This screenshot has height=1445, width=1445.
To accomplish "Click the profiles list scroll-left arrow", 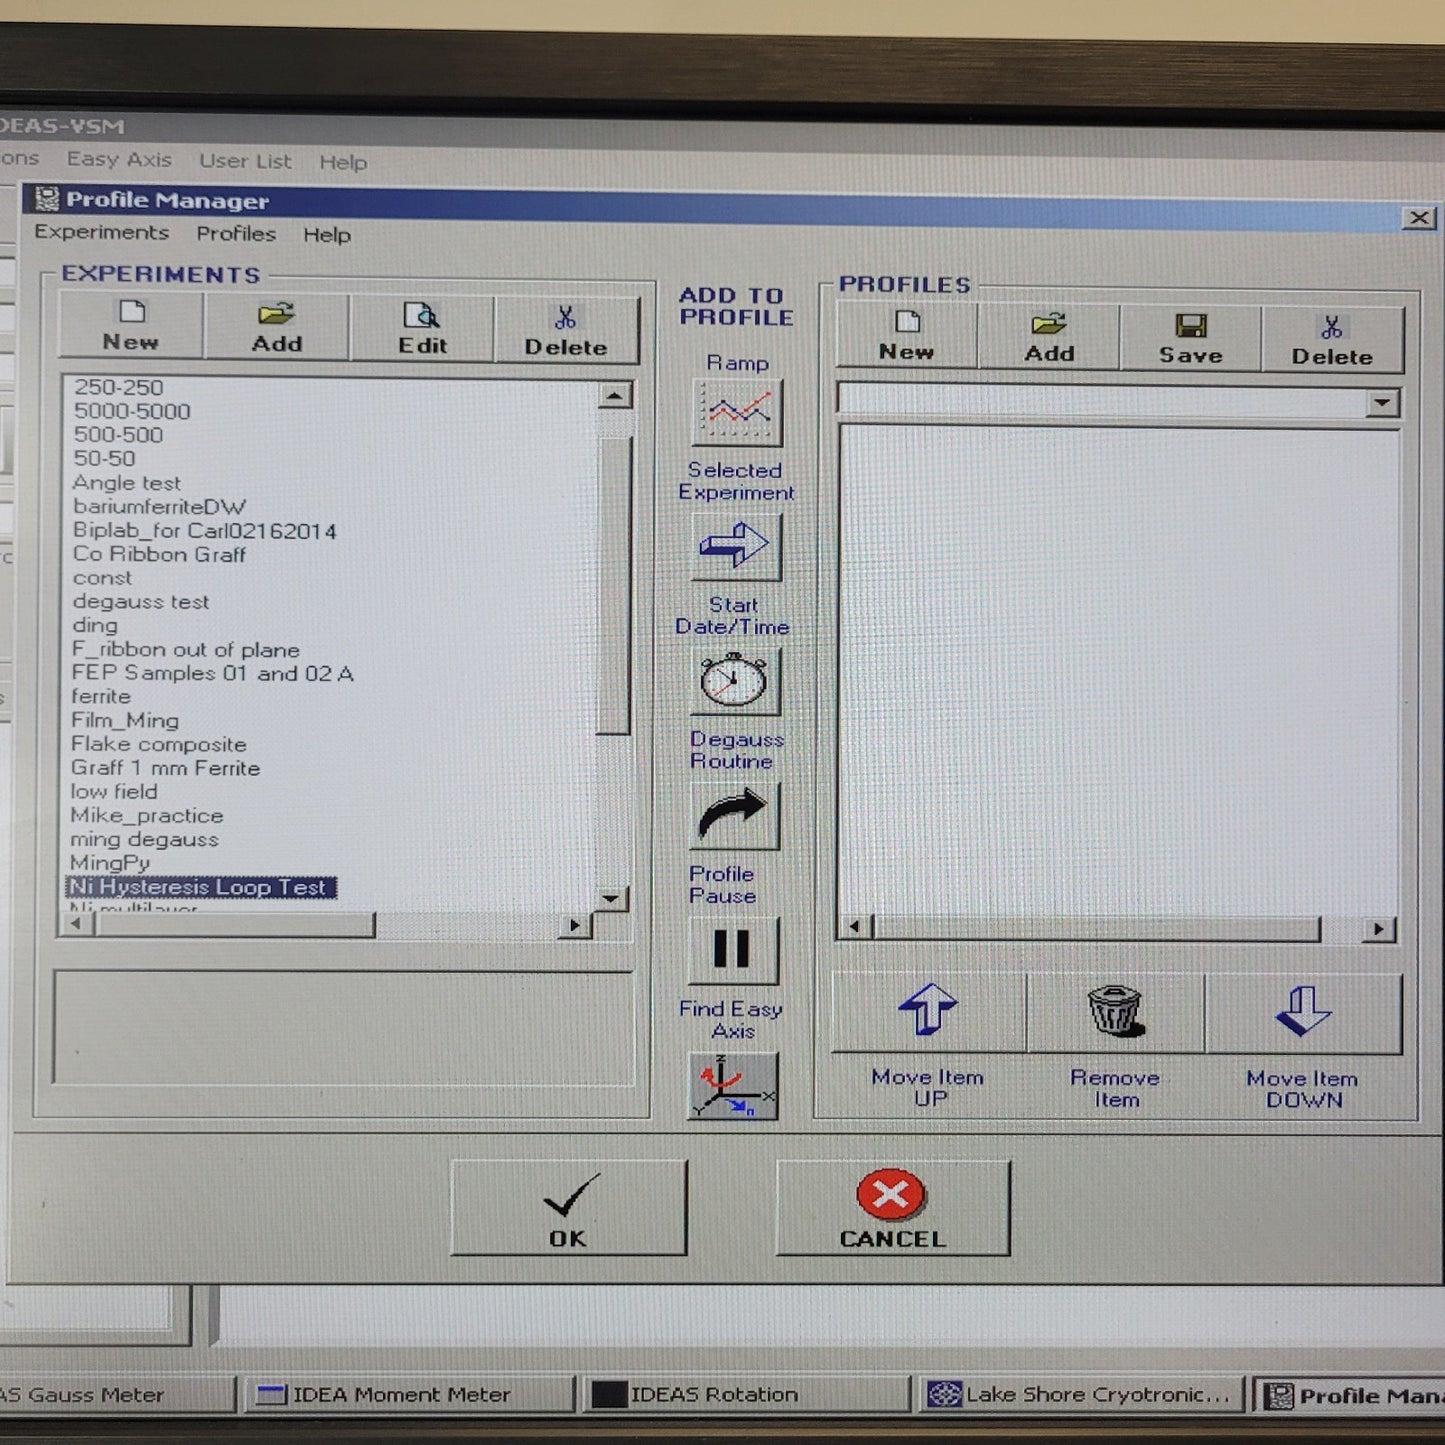I will coord(854,927).
